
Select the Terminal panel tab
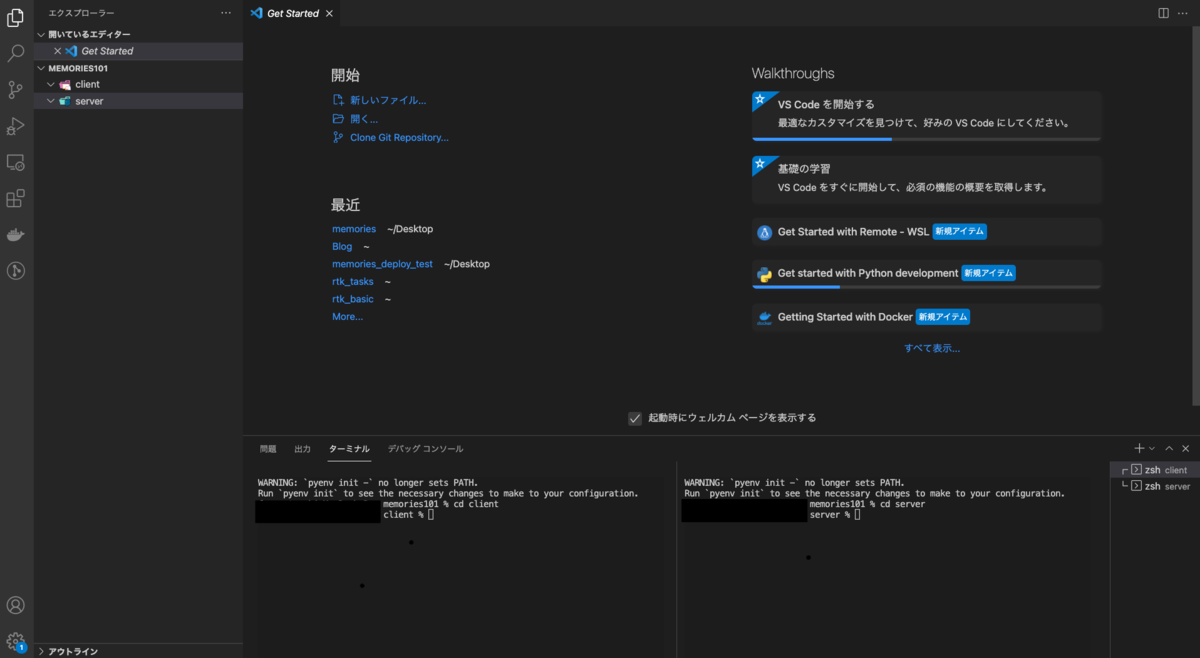[349, 449]
